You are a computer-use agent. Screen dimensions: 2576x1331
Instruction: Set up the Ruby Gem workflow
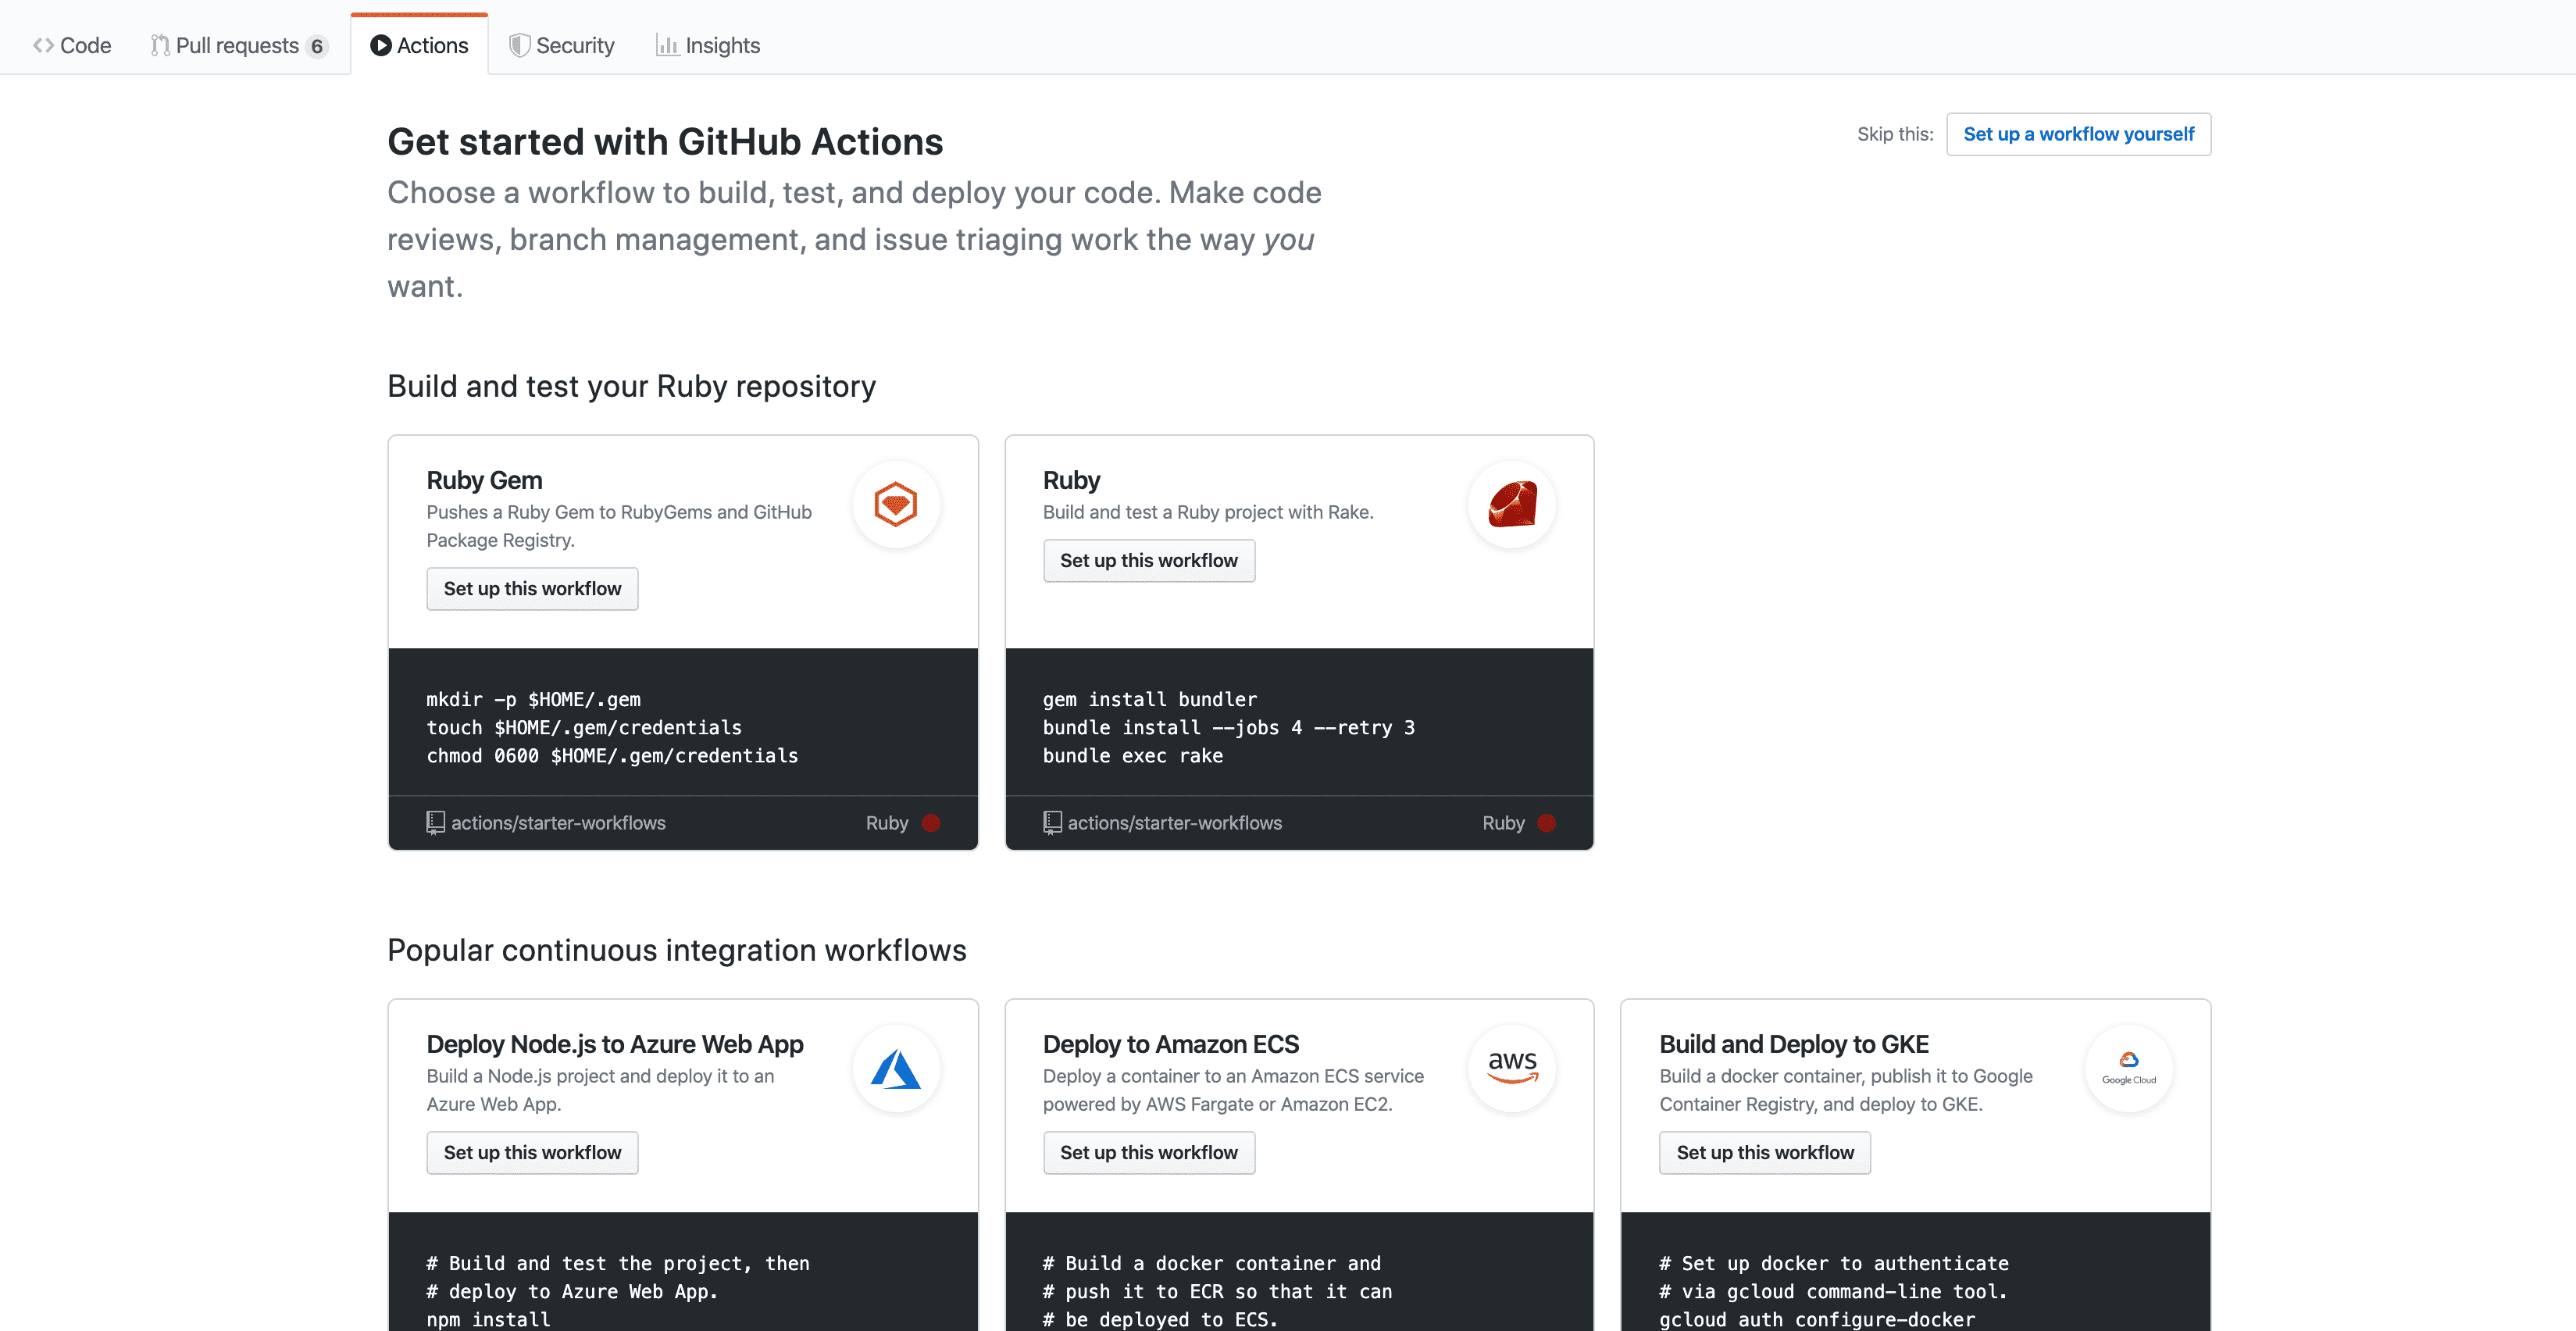532,589
